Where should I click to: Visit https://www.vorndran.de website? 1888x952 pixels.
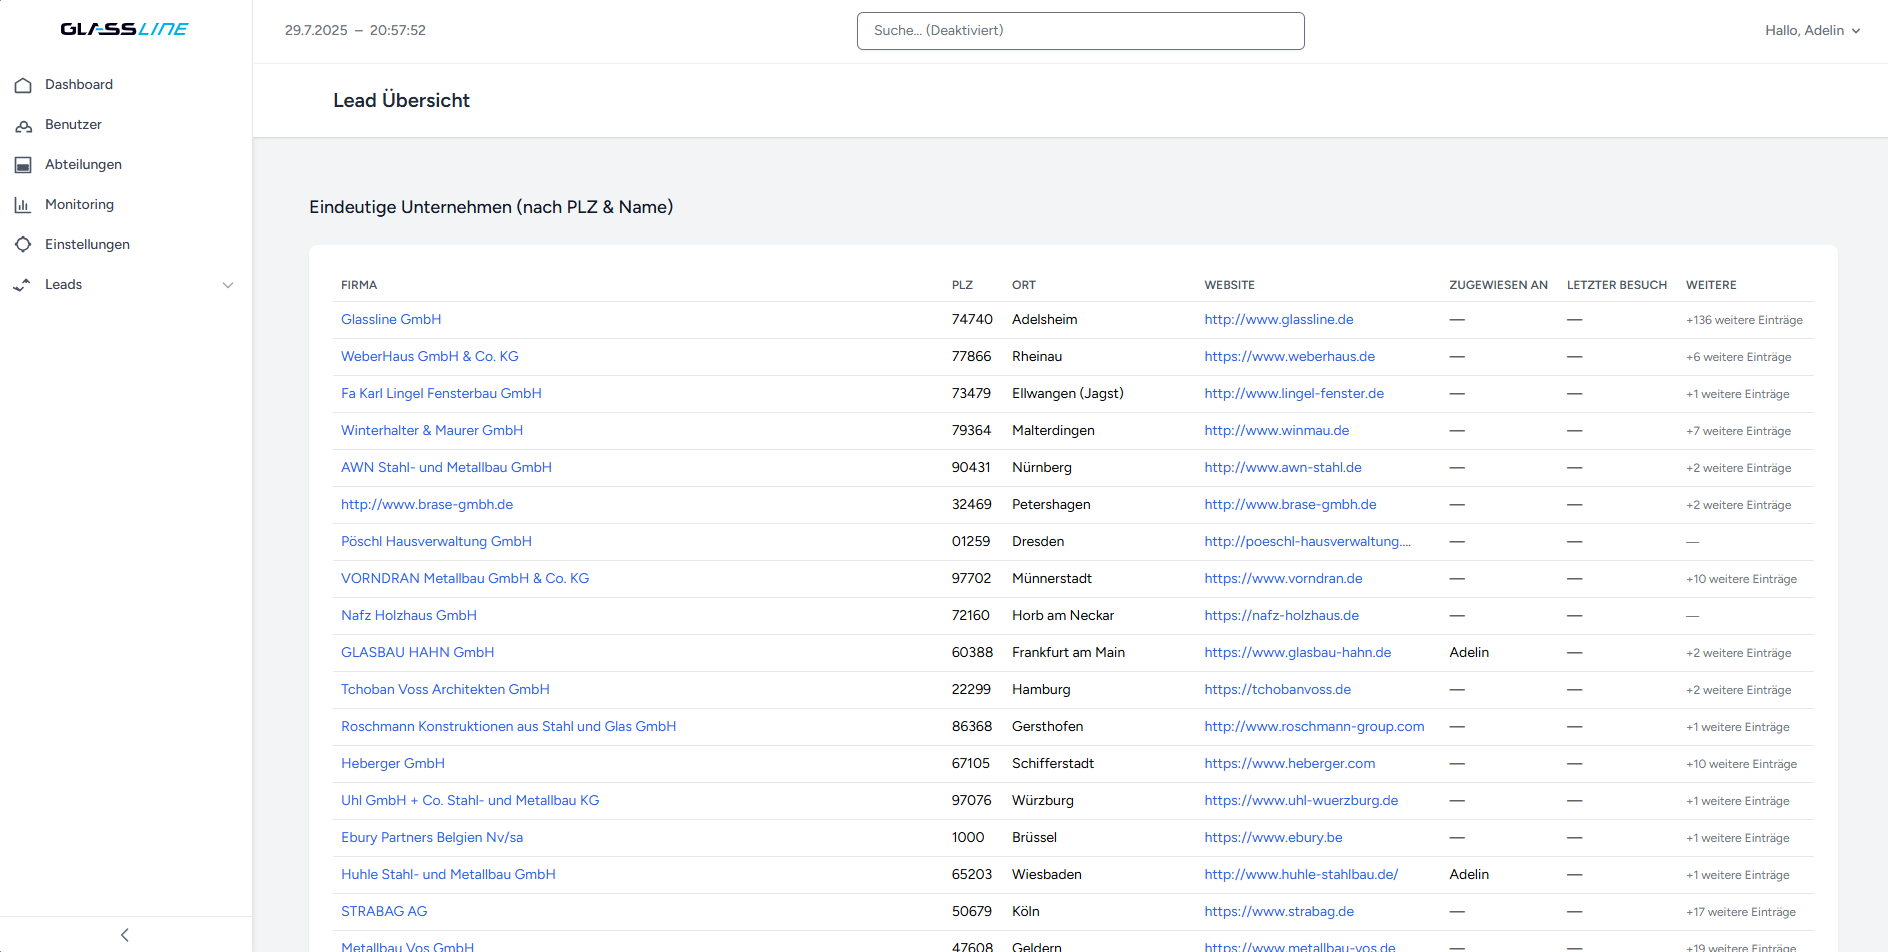pyautogui.click(x=1283, y=579)
